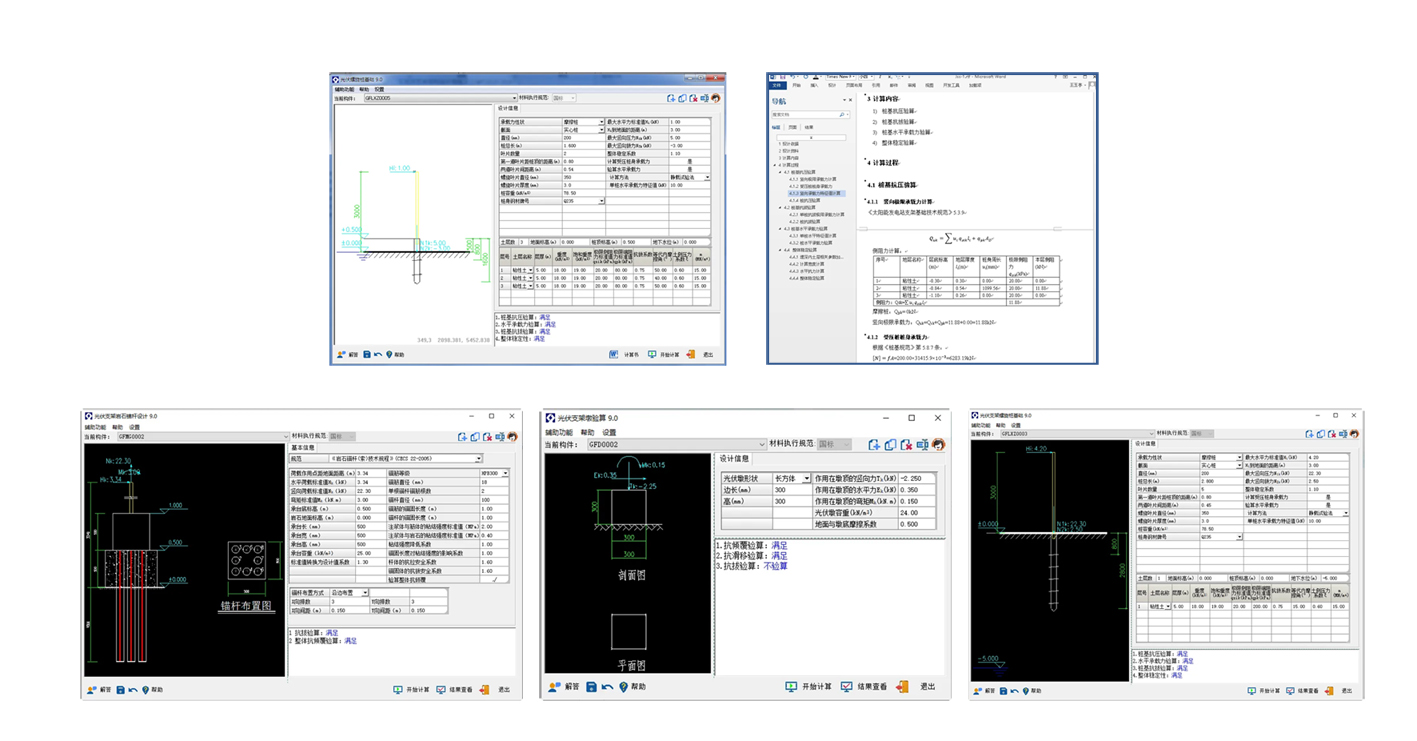Expand 锚杆布置方式 自动布置 dropdown
The image size is (1417, 741).
pos(363,593)
